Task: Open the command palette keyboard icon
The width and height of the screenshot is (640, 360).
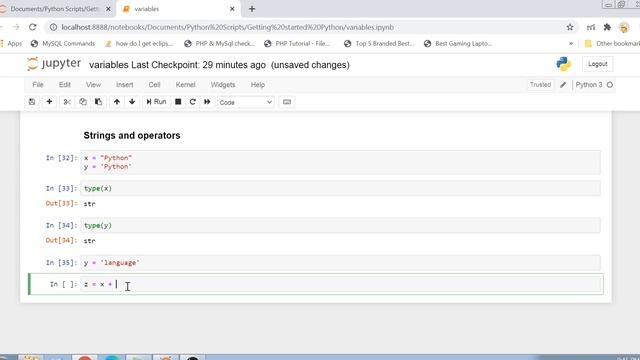Action: 287,102
